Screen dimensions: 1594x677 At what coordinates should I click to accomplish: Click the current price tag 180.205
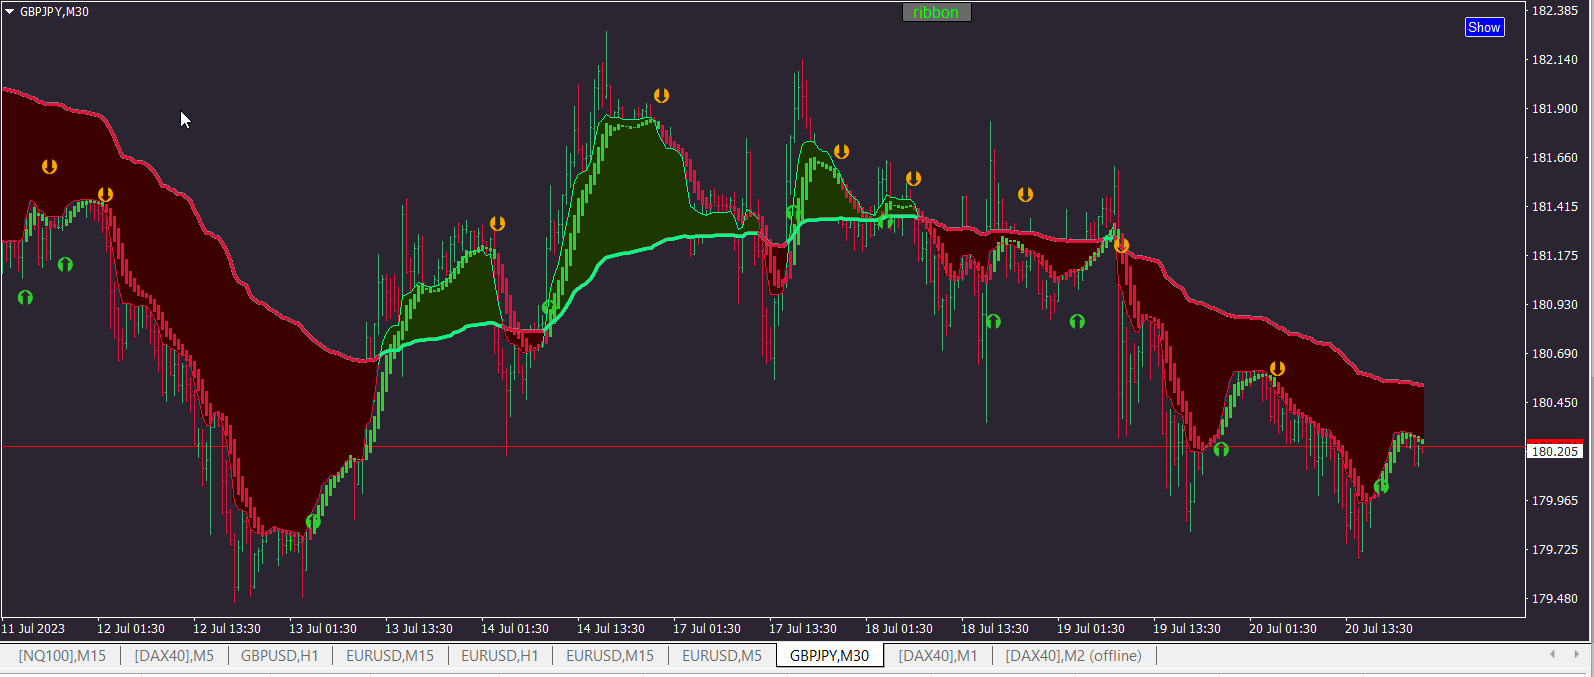1555,452
